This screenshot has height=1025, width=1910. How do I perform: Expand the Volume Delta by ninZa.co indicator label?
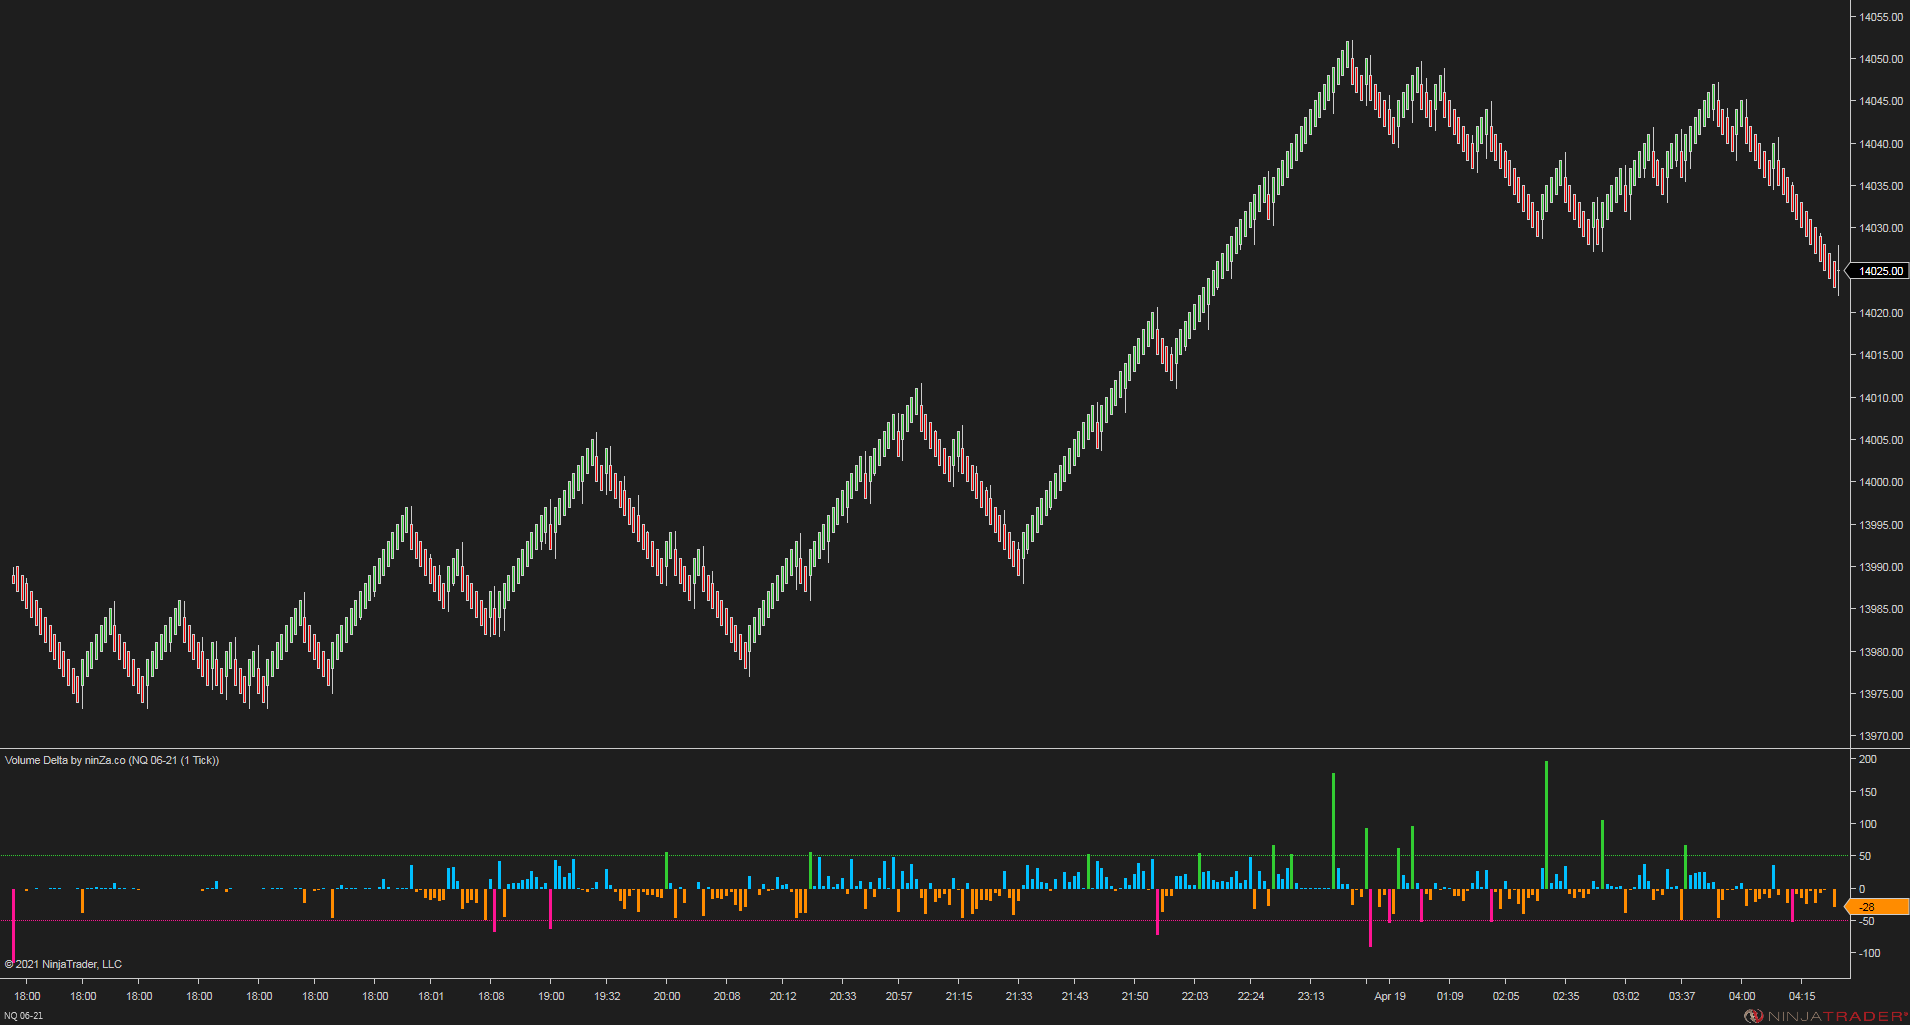tap(110, 760)
